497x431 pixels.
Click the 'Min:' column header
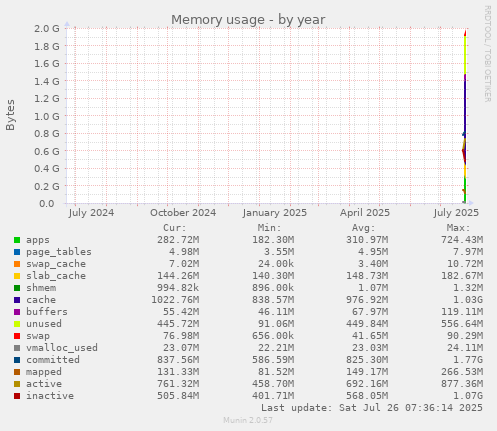point(269,228)
